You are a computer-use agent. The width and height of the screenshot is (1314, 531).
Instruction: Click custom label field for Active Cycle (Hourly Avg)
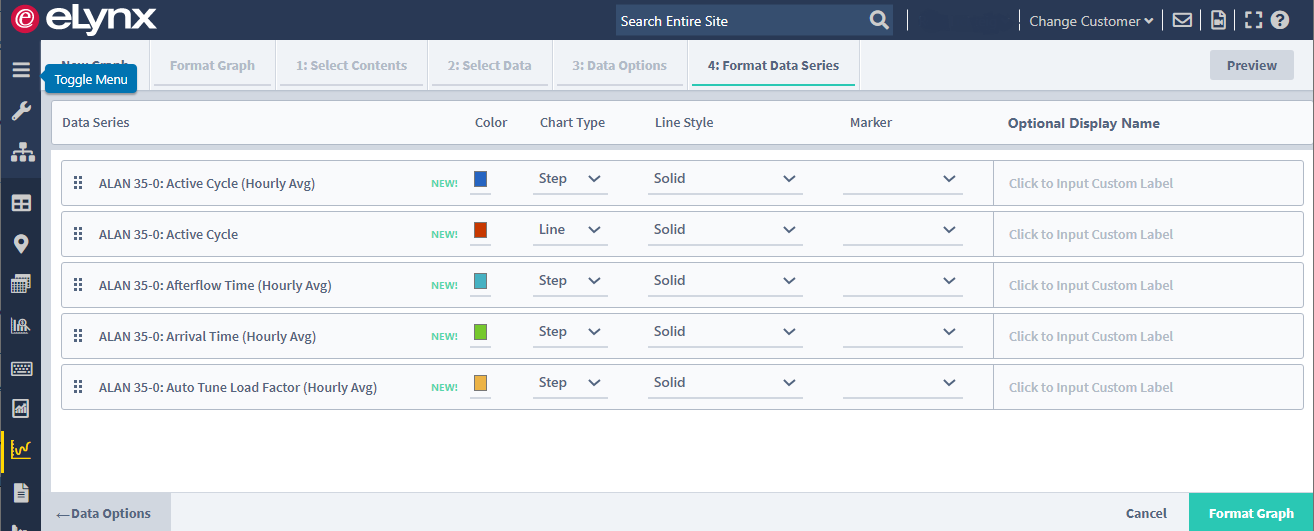(x=1148, y=183)
